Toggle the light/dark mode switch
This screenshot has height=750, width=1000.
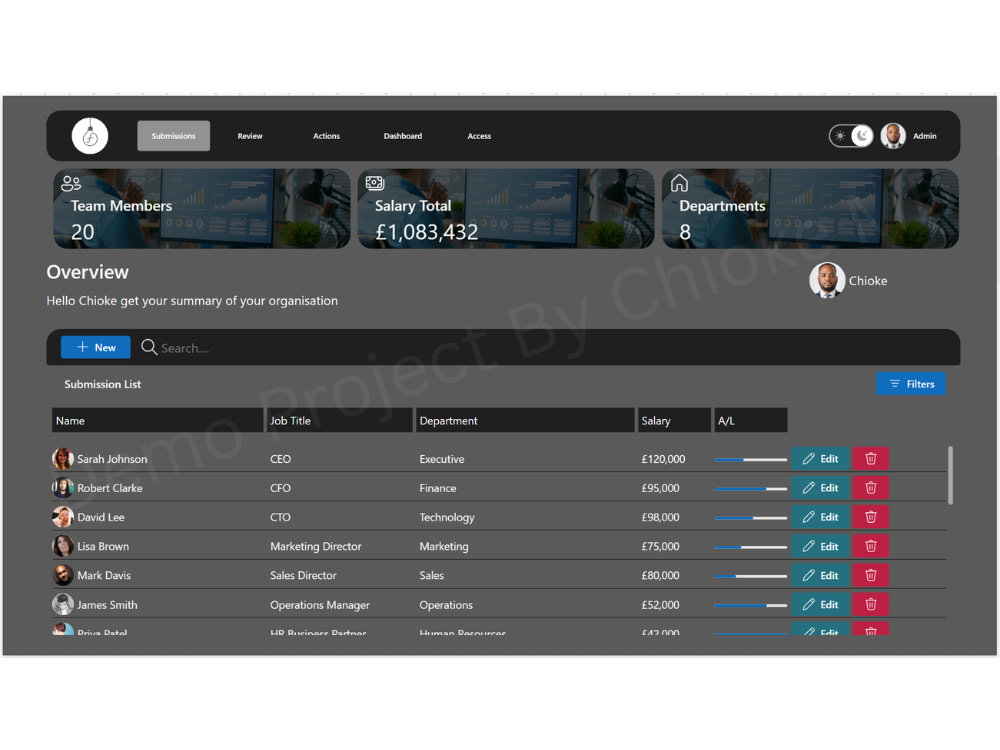851,136
